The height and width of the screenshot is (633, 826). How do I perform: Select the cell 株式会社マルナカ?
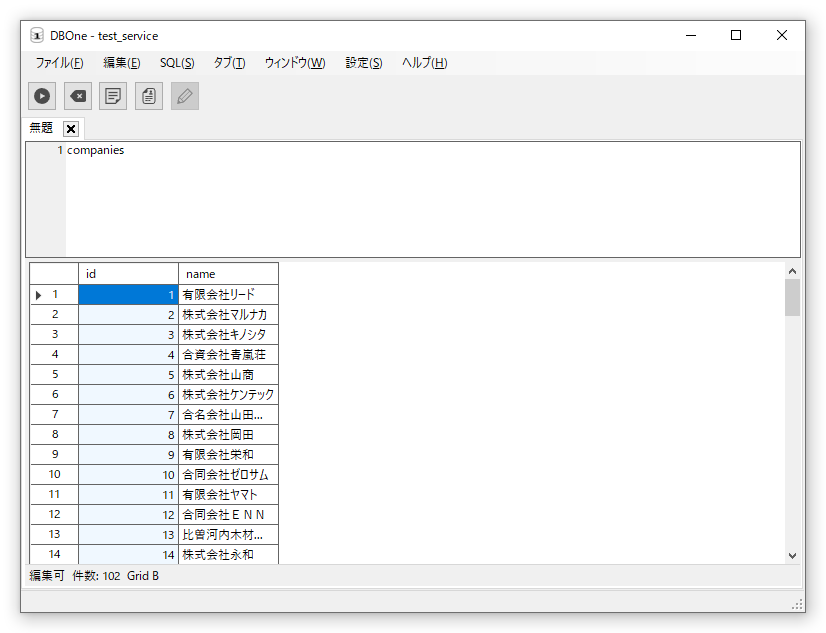[227, 315]
